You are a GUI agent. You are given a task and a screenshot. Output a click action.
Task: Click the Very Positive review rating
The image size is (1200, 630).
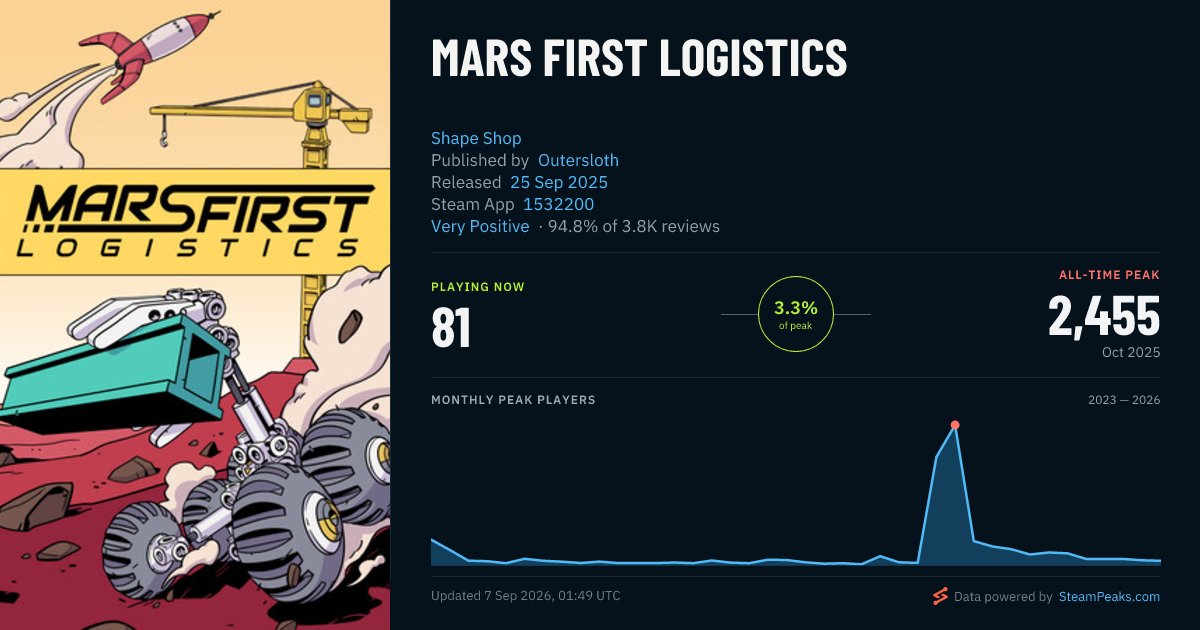480,226
